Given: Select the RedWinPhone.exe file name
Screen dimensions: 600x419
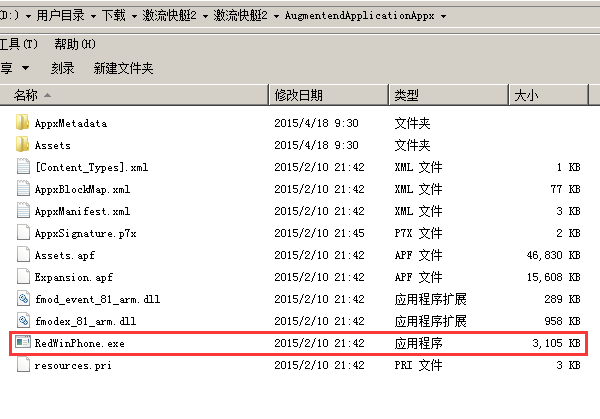Looking at the screenshot, I should (x=79, y=343).
